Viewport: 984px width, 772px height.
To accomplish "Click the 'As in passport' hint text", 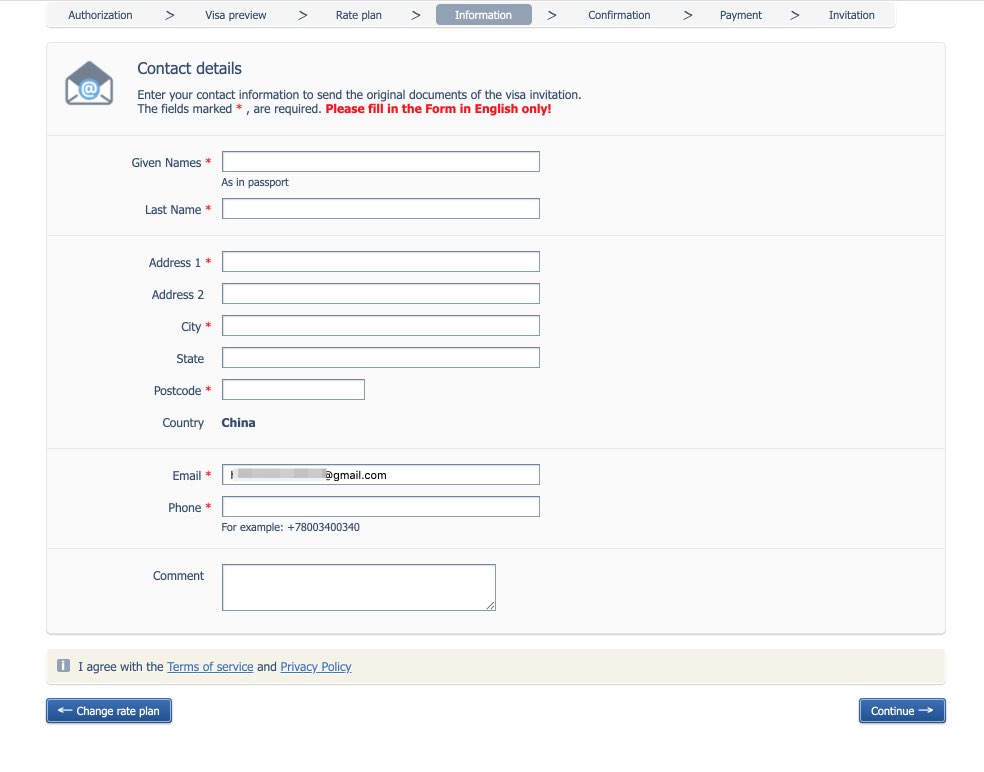I will [x=255, y=182].
